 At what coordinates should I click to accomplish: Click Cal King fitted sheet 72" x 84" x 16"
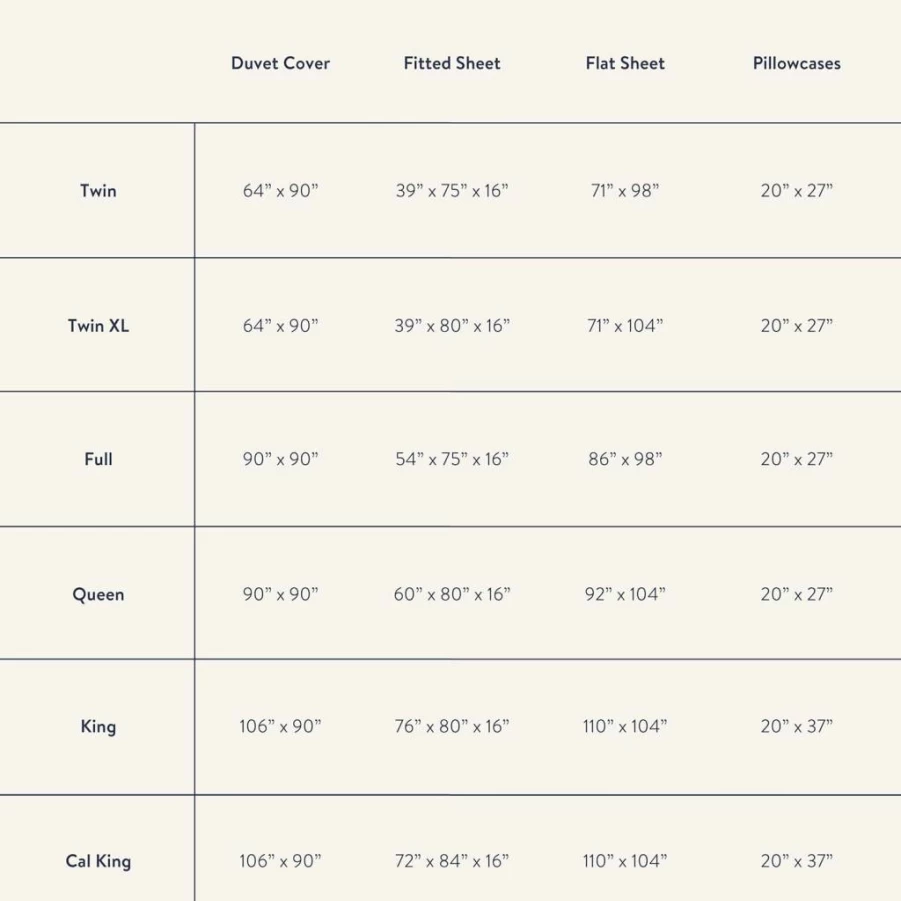pos(452,861)
